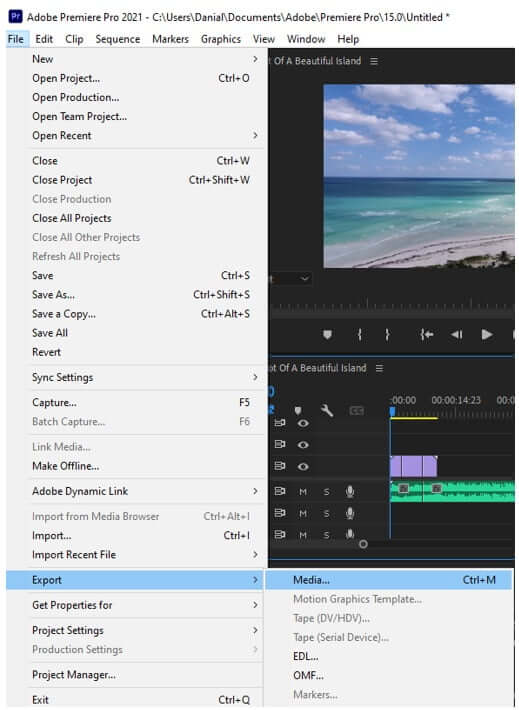Expand the Get Properties for submenu
The image size is (519, 710).
tap(255, 605)
